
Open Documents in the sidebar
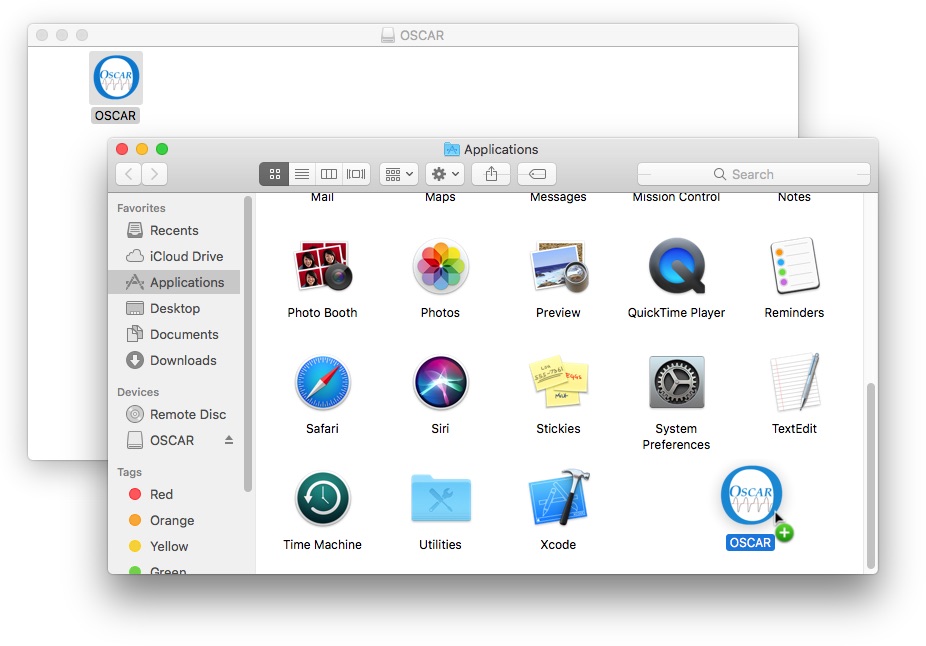pyautogui.click(x=174, y=334)
